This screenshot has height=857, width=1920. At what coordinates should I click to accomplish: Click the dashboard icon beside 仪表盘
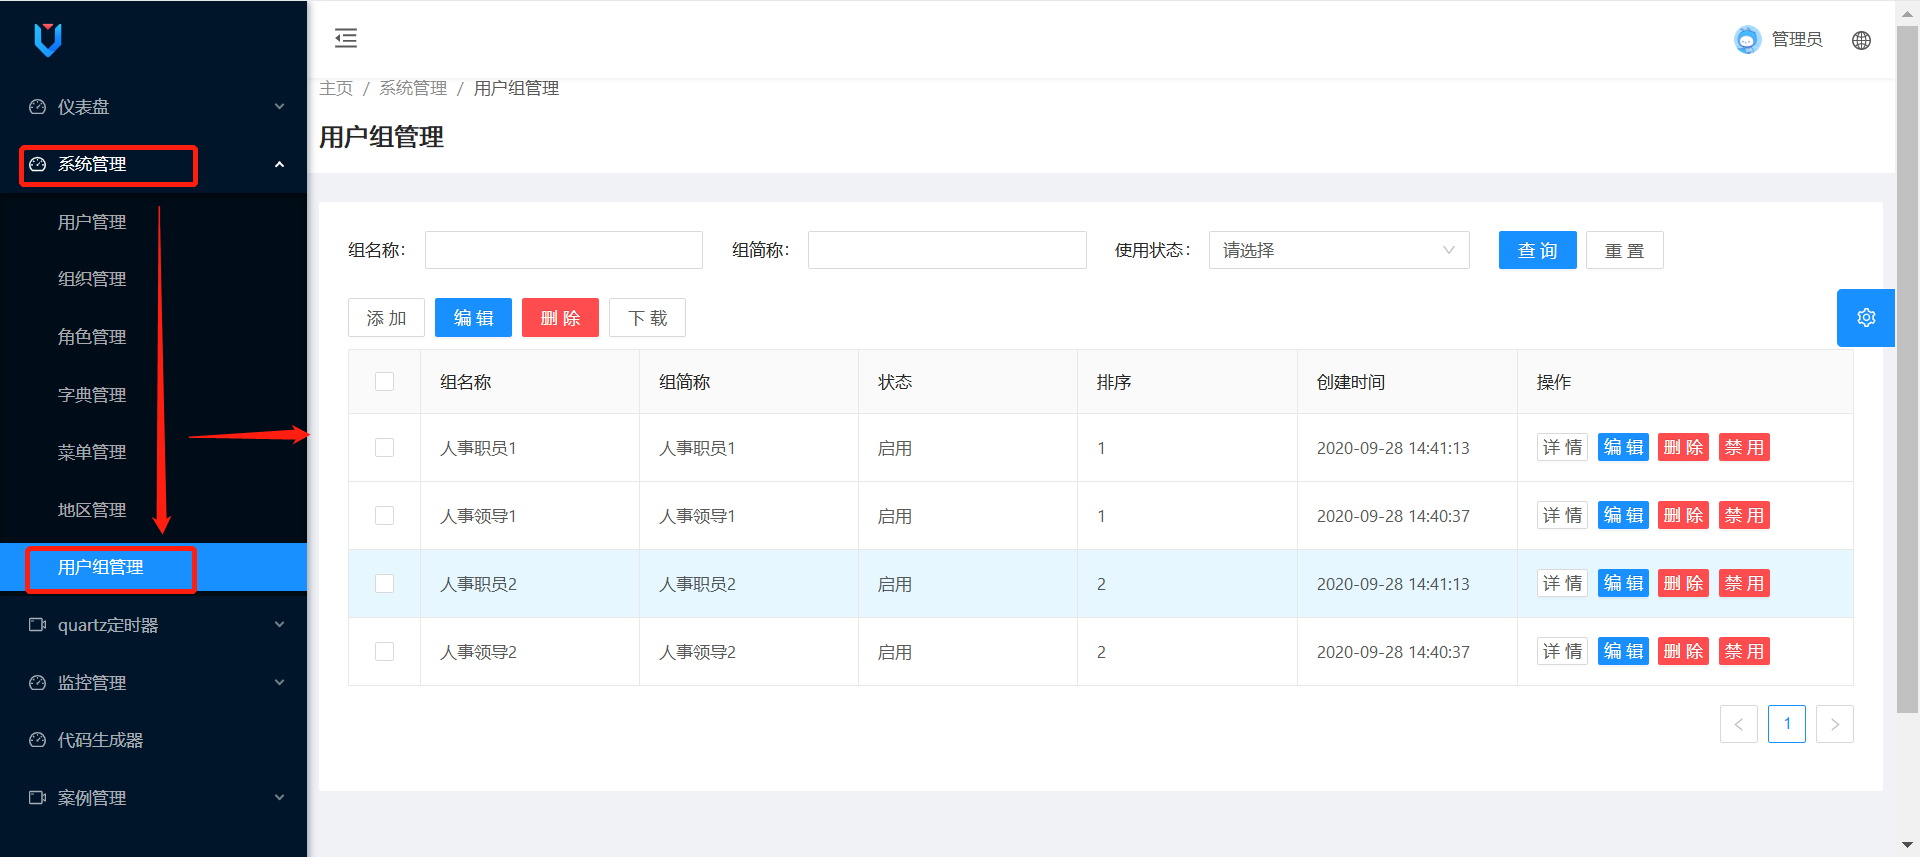click(x=37, y=107)
